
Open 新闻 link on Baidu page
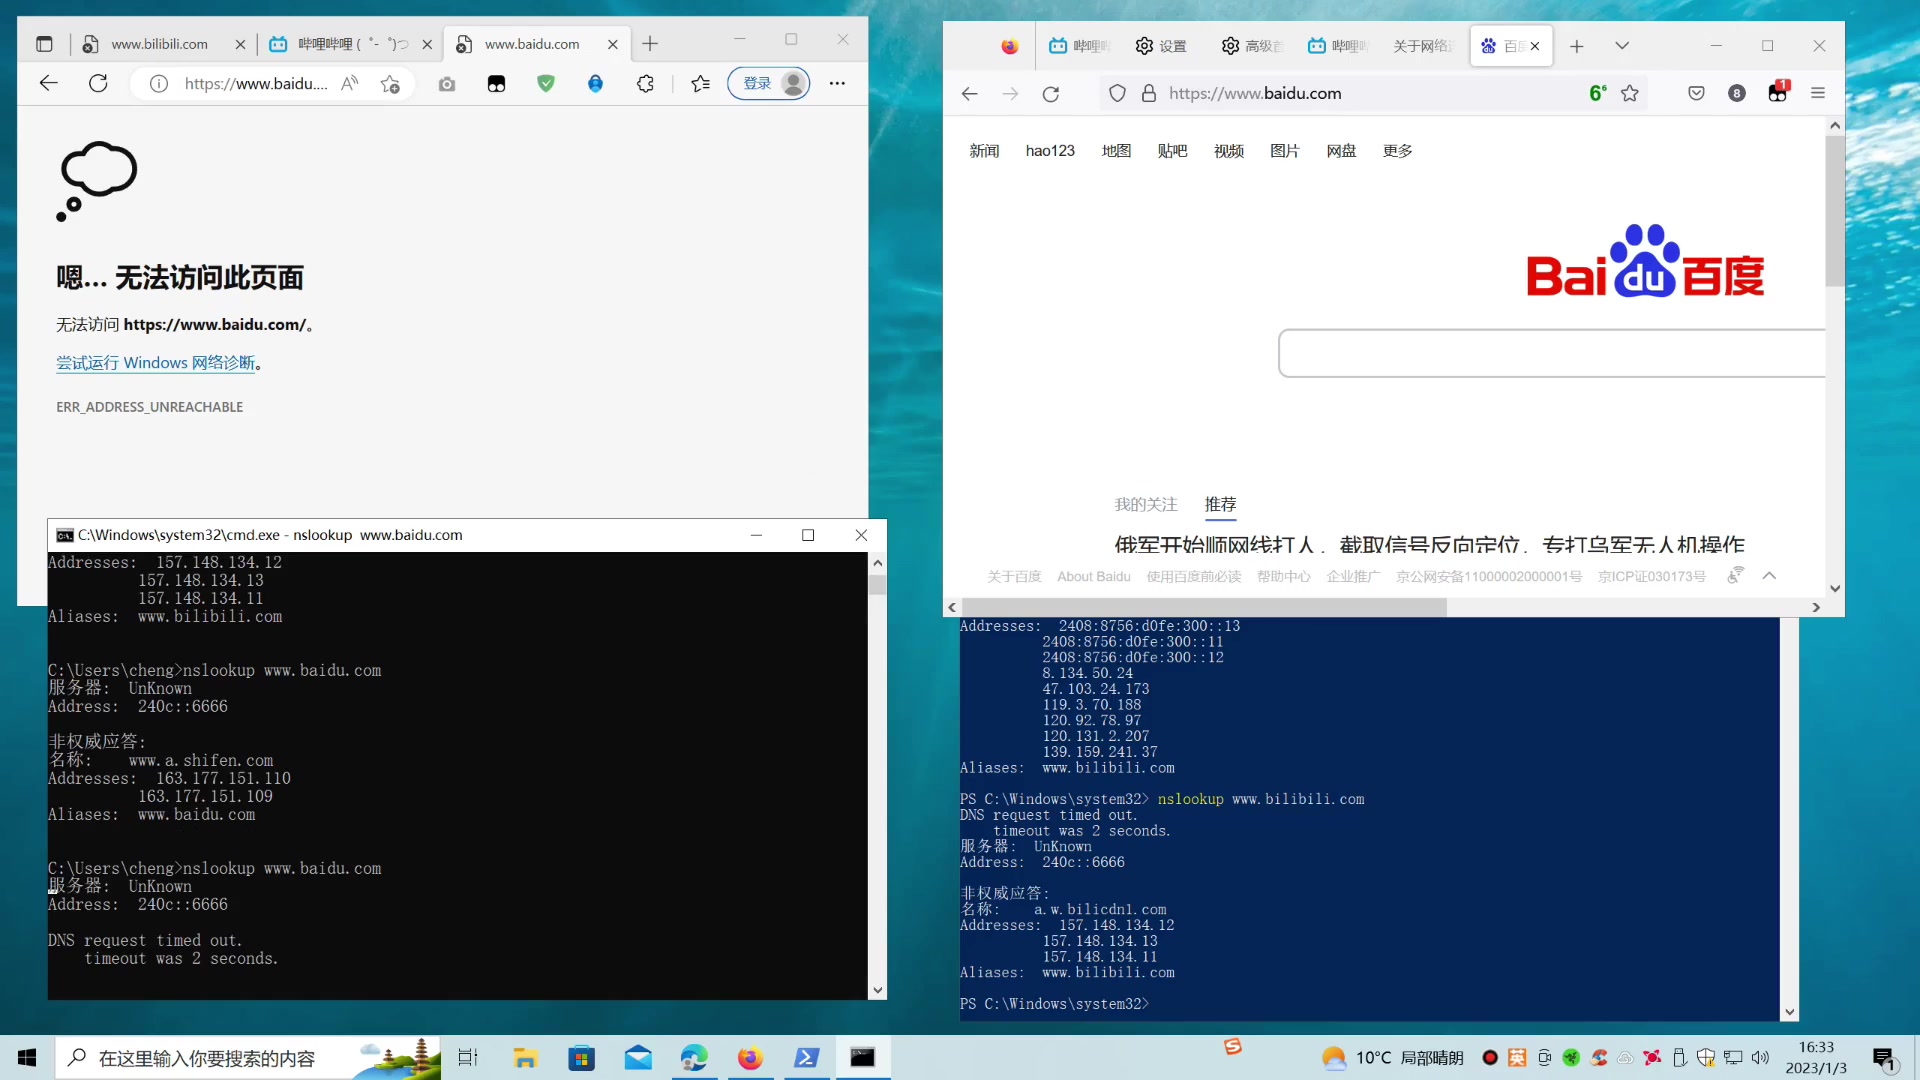point(984,151)
